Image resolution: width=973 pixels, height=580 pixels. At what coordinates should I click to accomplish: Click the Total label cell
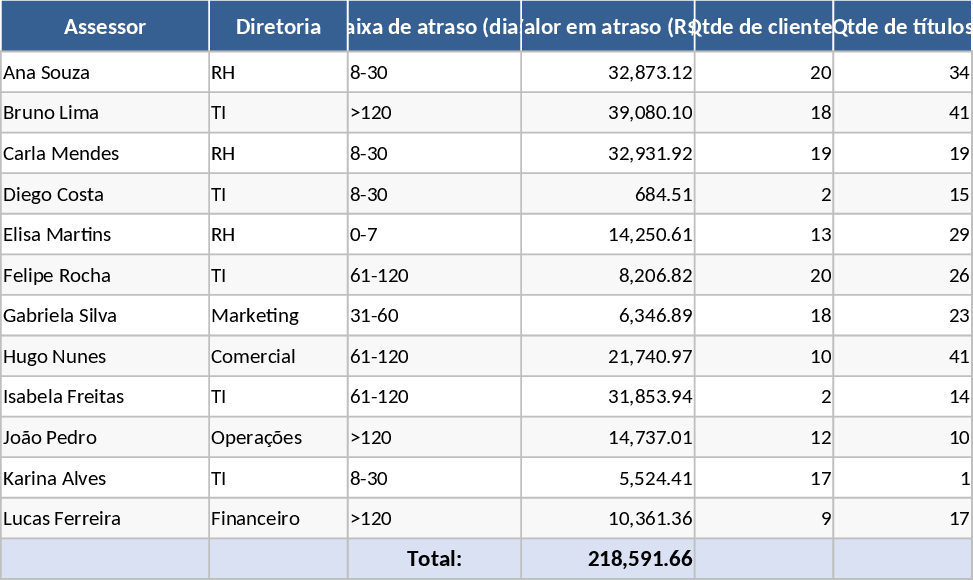[434, 559]
